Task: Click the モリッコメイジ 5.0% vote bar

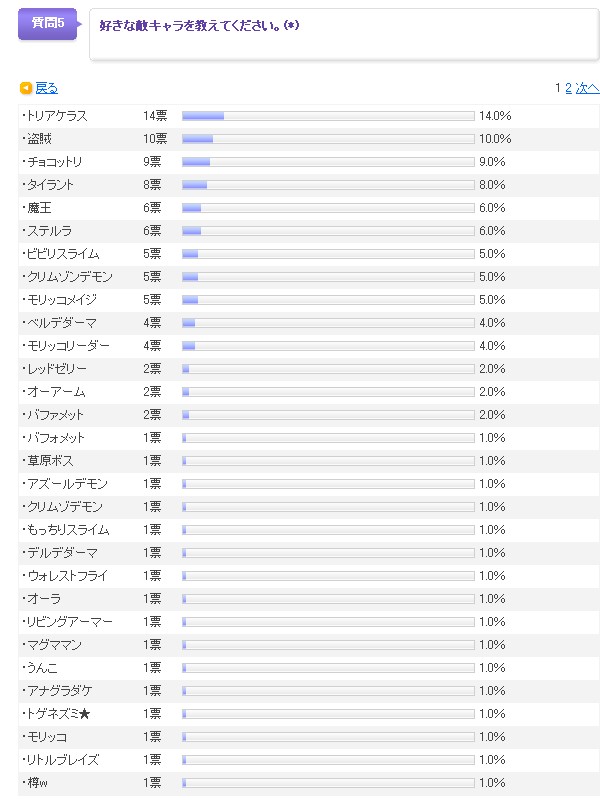Action: point(328,300)
